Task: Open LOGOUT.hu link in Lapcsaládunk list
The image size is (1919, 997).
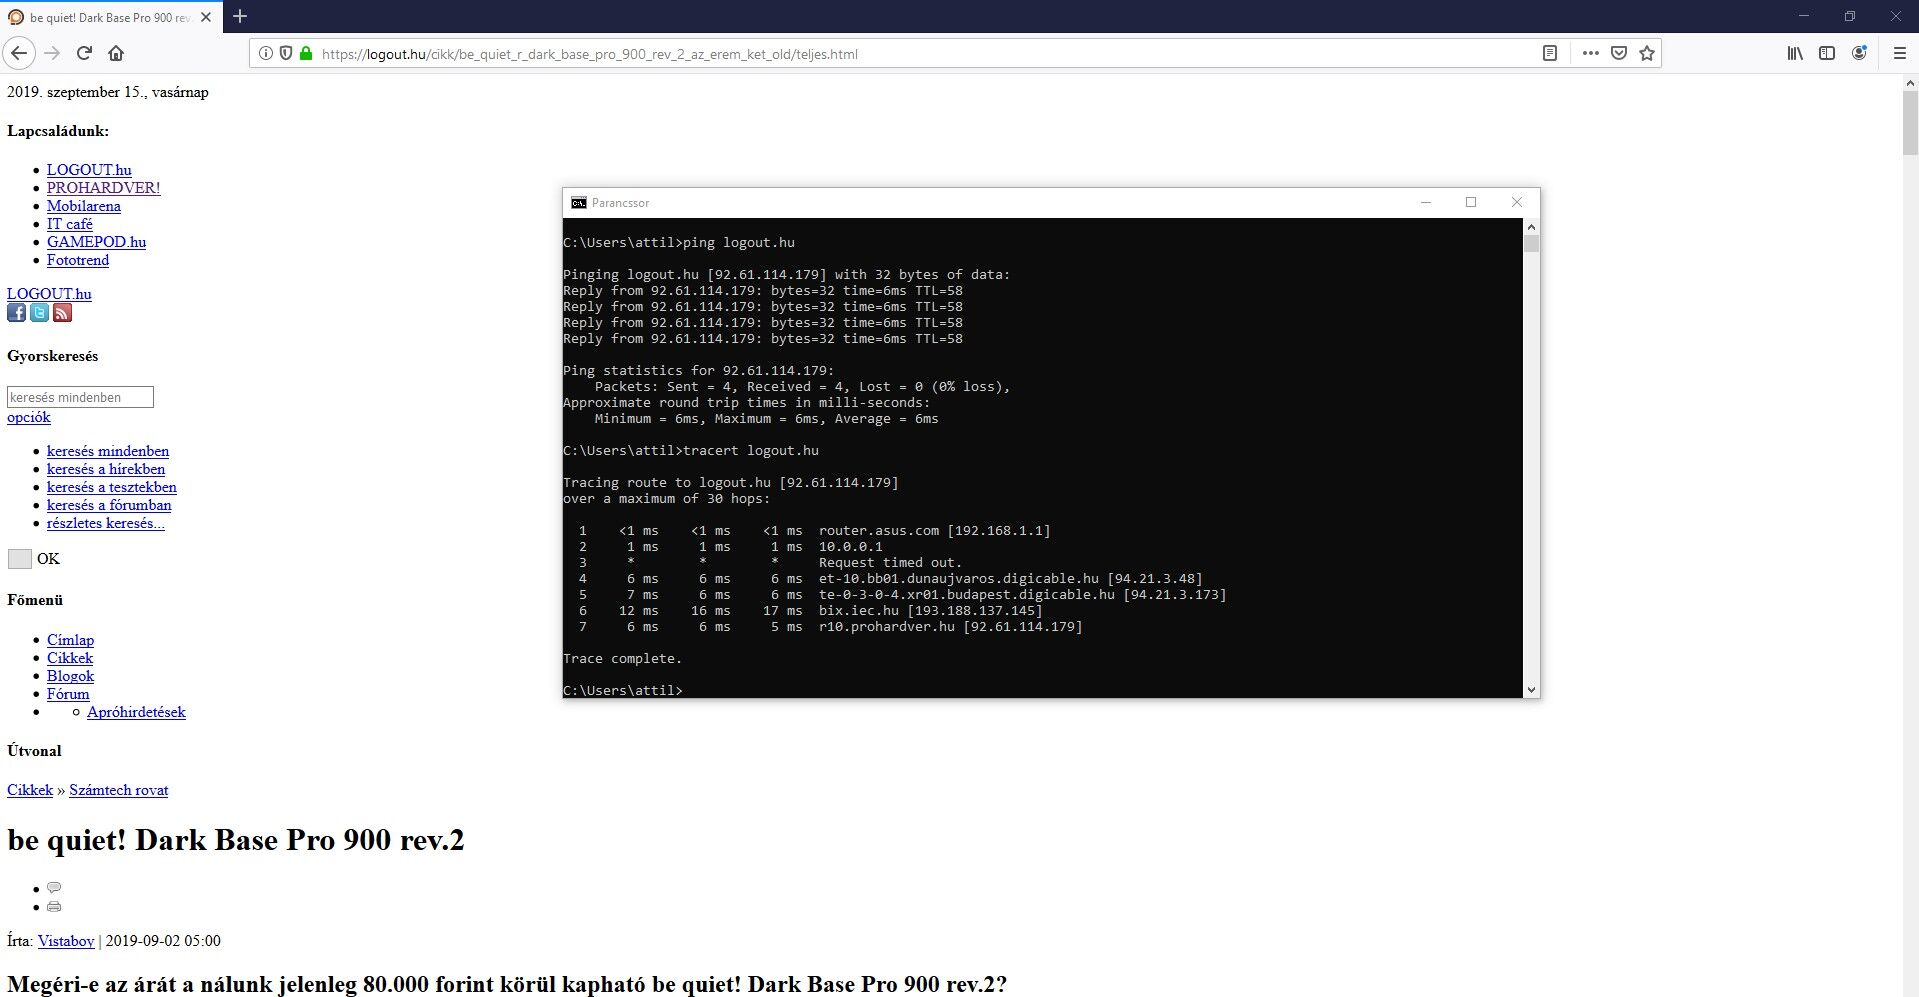Action: (x=89, y=170)
